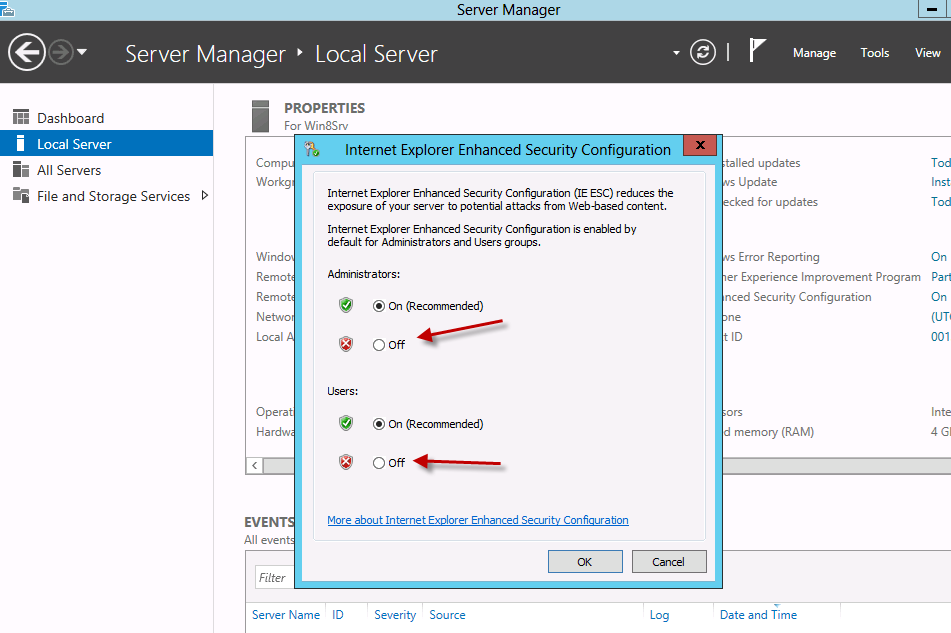This screenshot has height=633, width=951.
Task: Click the File and Storage Services icon
Action: click(21, 196)
